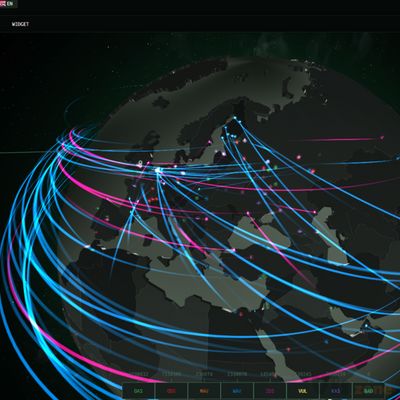This screenshot has width=400, height=400.
Task: Select the pink arrow marker over Russia
Action: coord(382,137)
